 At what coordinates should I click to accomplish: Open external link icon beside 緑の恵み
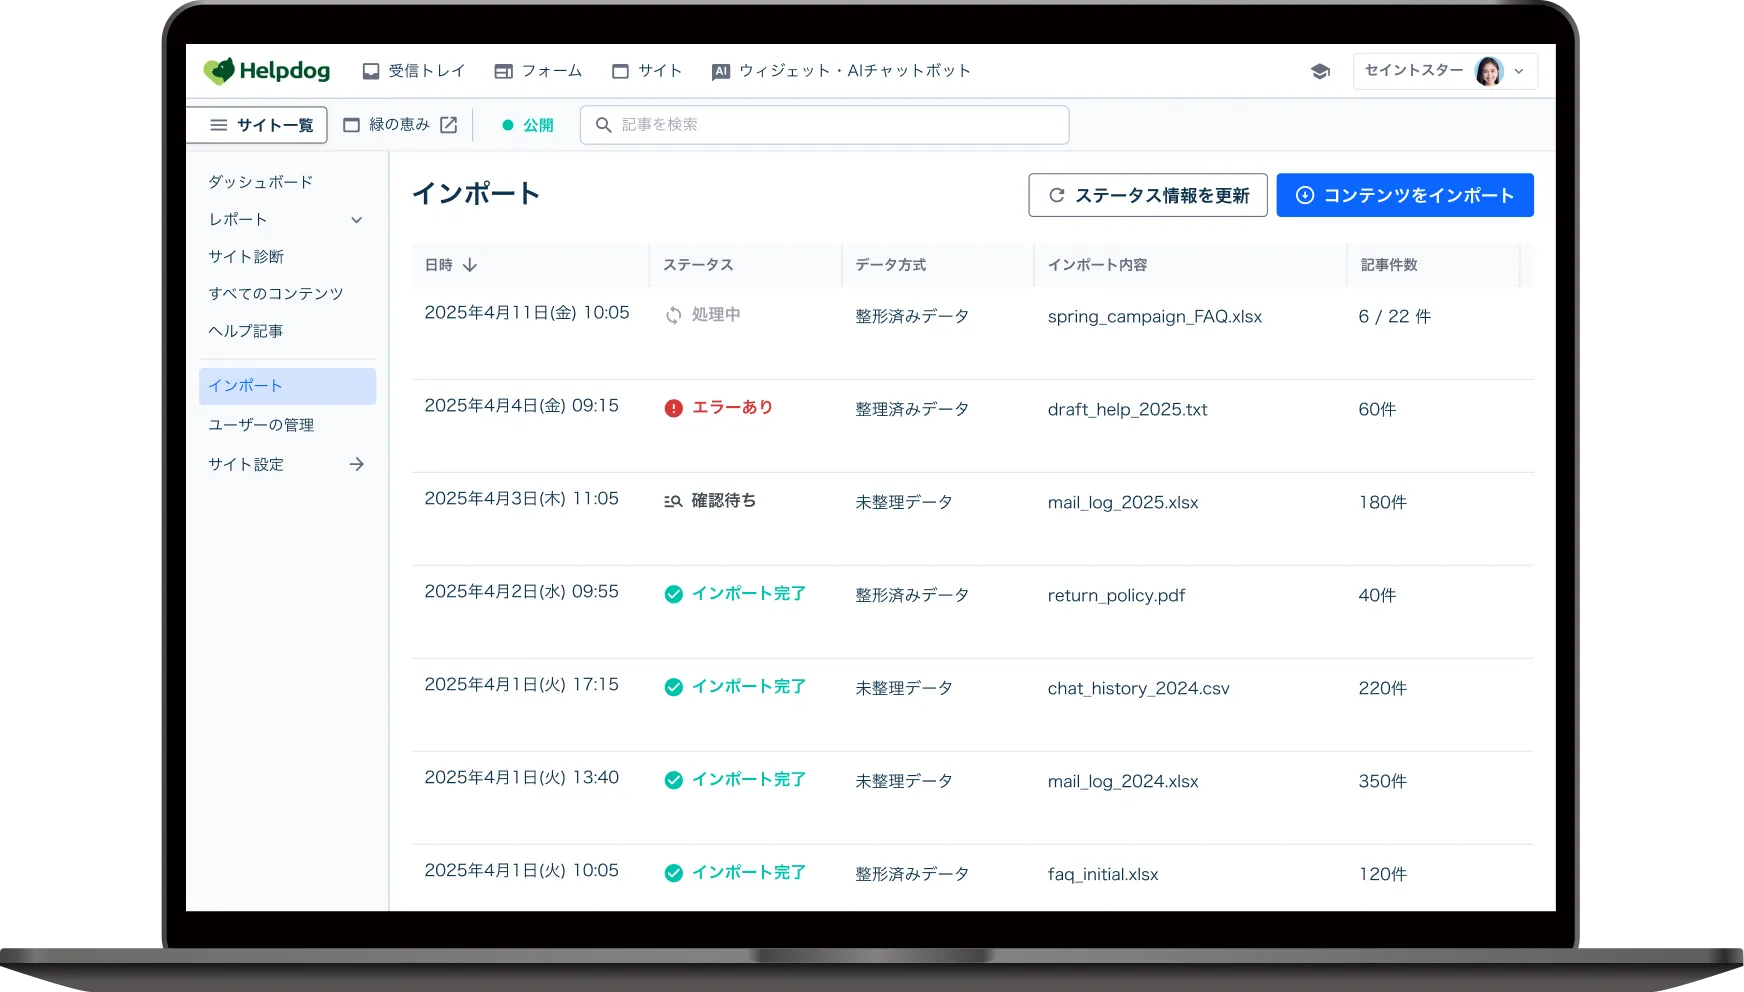[449, 125]
